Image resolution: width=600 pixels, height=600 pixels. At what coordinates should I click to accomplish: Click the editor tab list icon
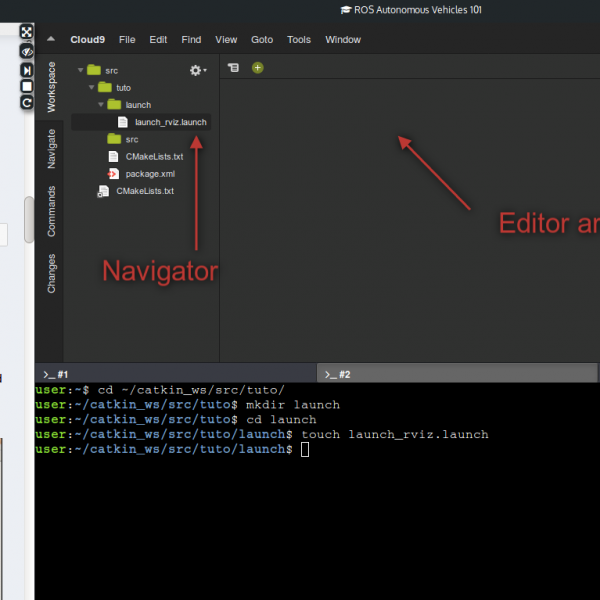233,68
